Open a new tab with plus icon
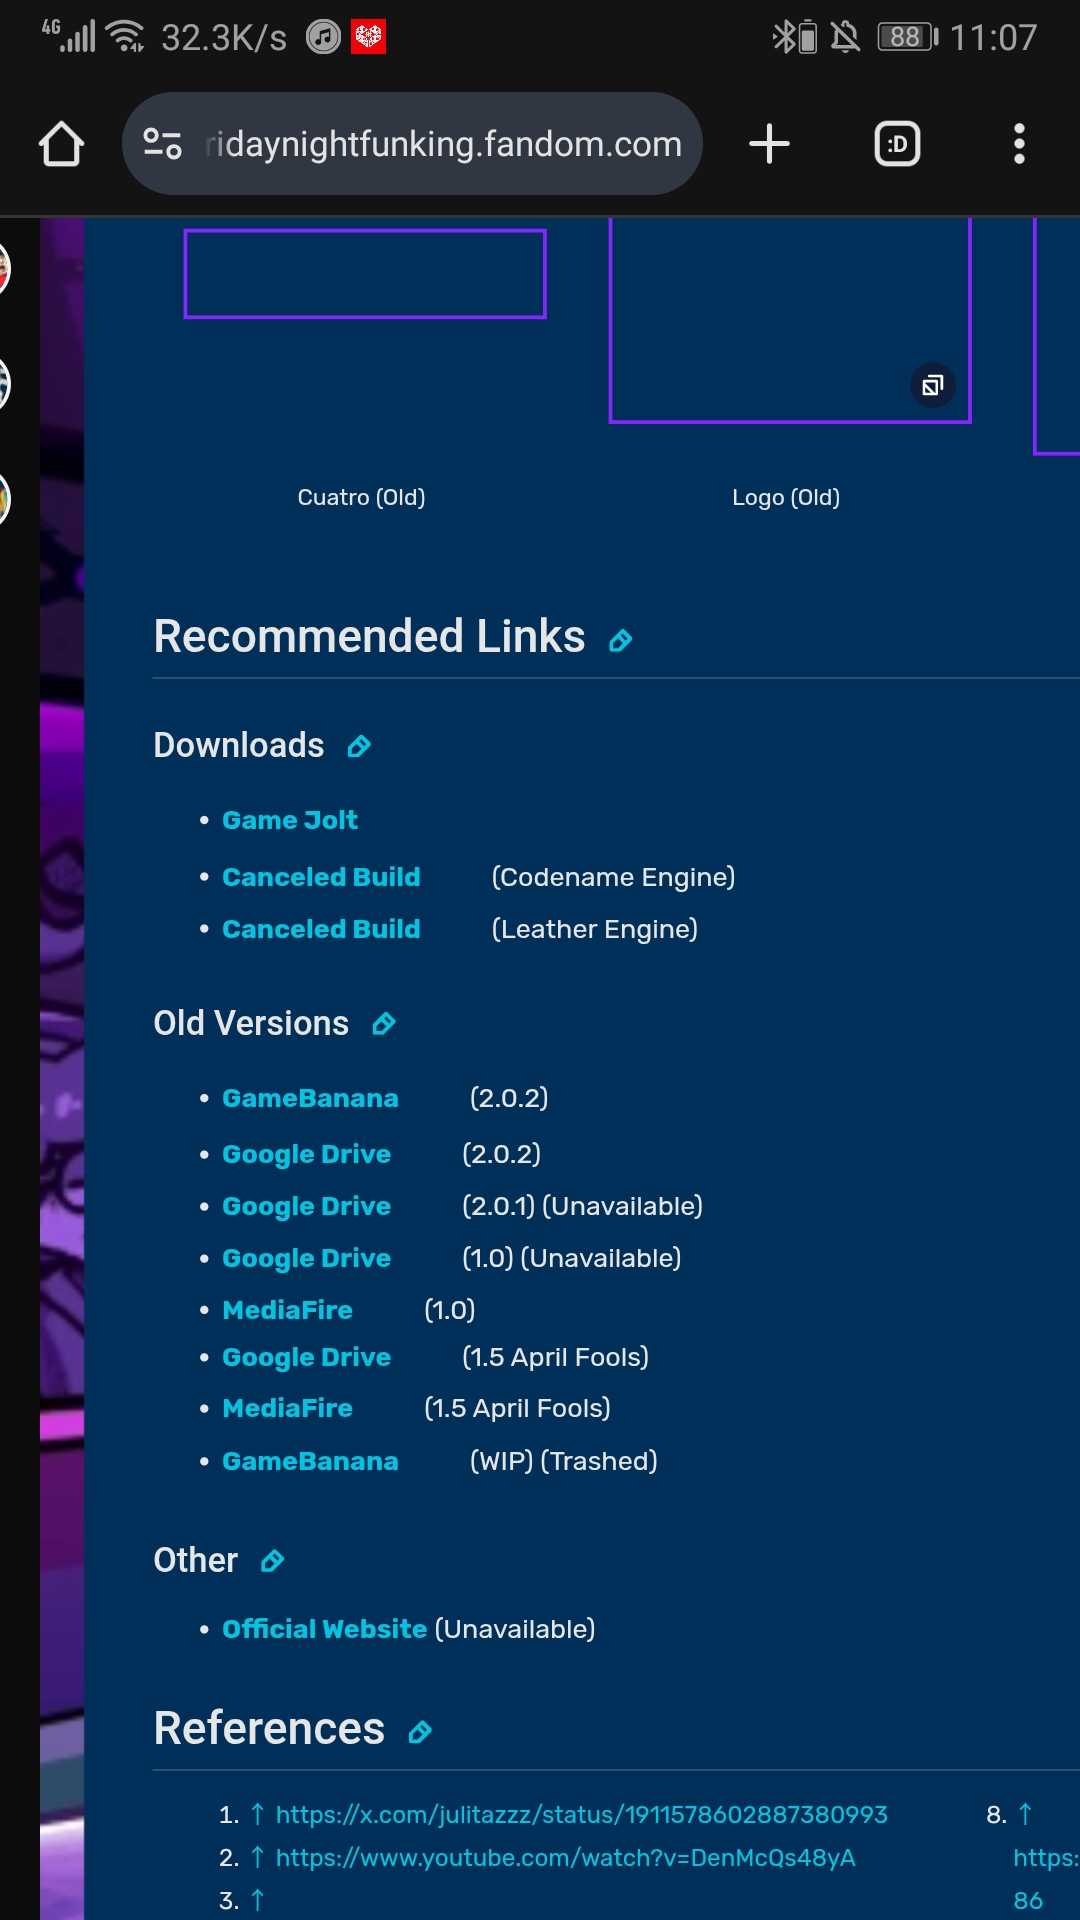Viewport: 1080px width, 1920px height. coord(769,144)
